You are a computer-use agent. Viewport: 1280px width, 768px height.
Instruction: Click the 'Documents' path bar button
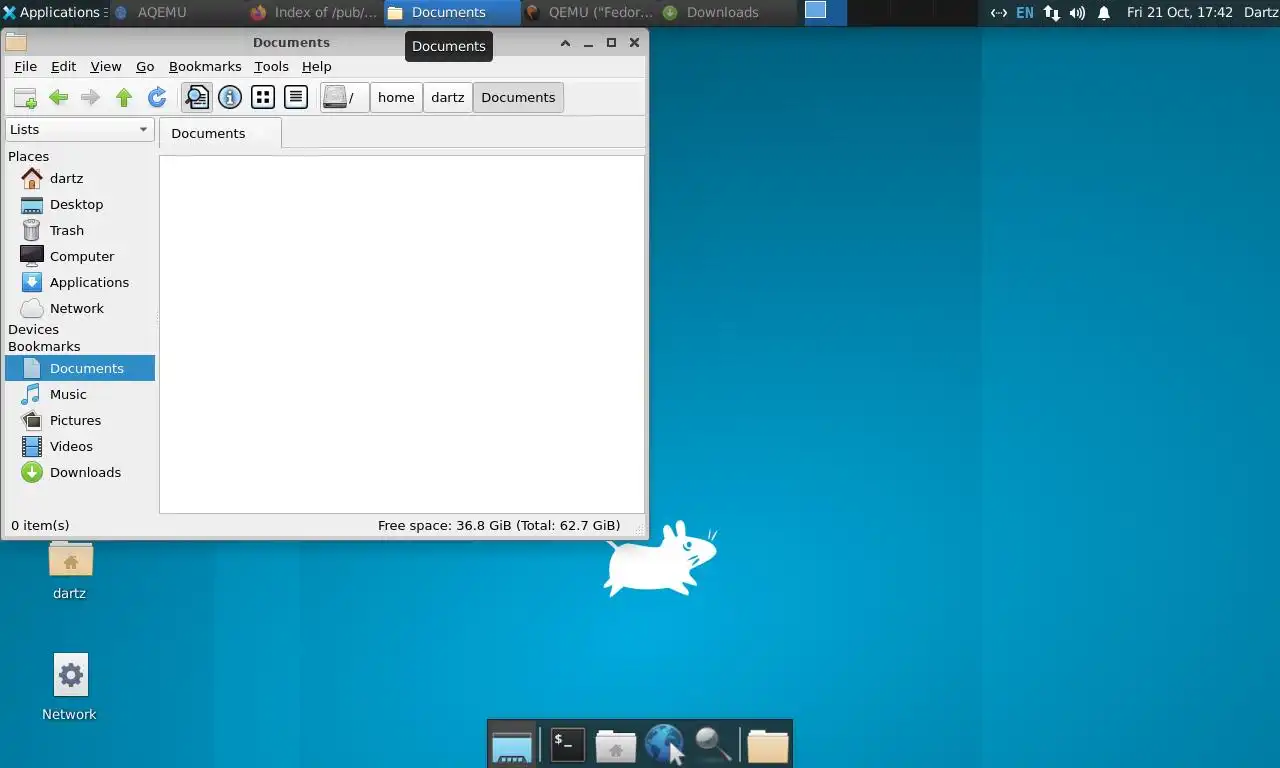pyautogui.click(x=518, y=97)
